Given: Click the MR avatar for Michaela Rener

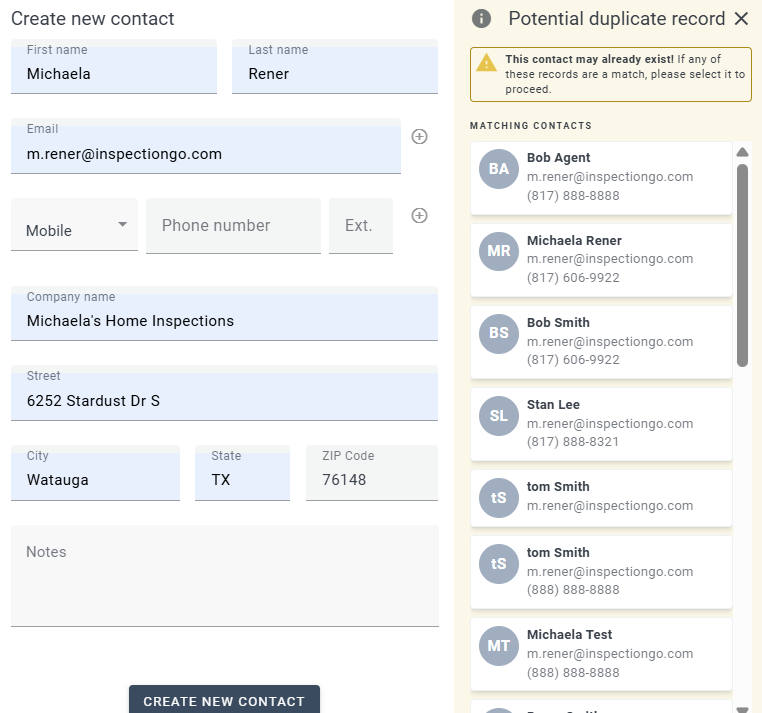Looking at the screenshot, I should (499, 251).
